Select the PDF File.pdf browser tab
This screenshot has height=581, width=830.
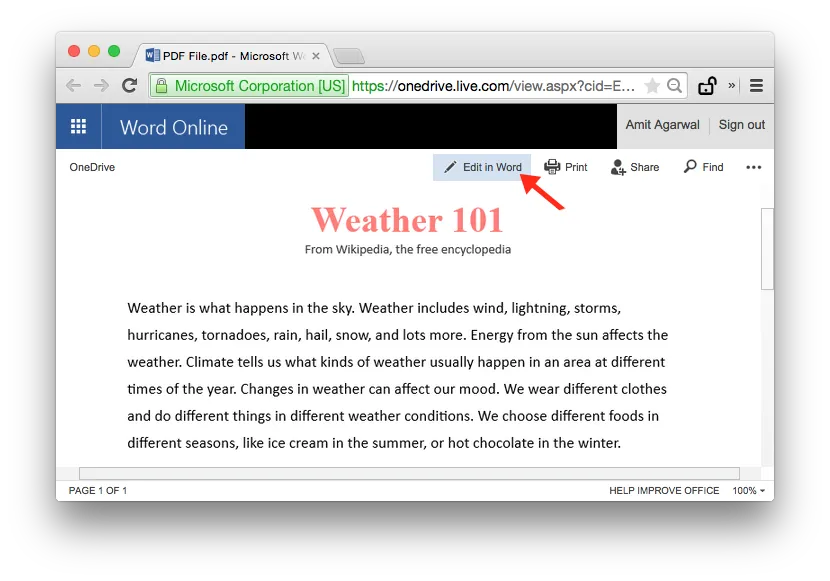click(230, 56)
